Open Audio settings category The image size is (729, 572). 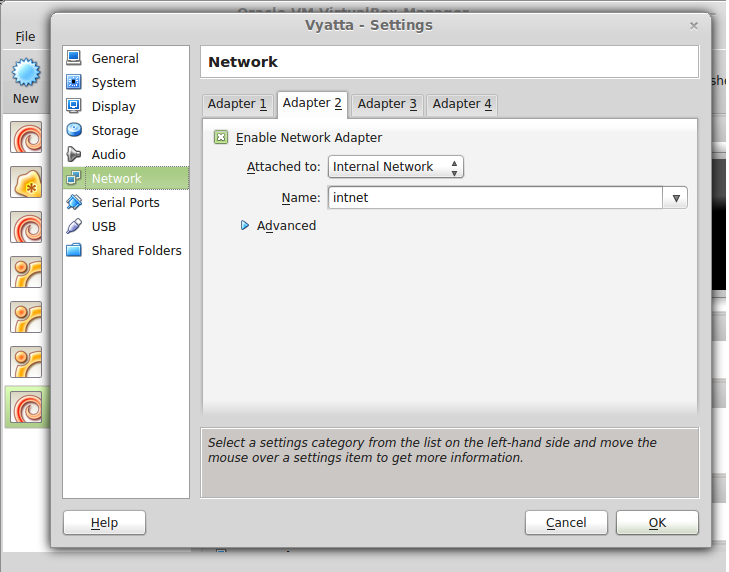[x=126, y=154]
